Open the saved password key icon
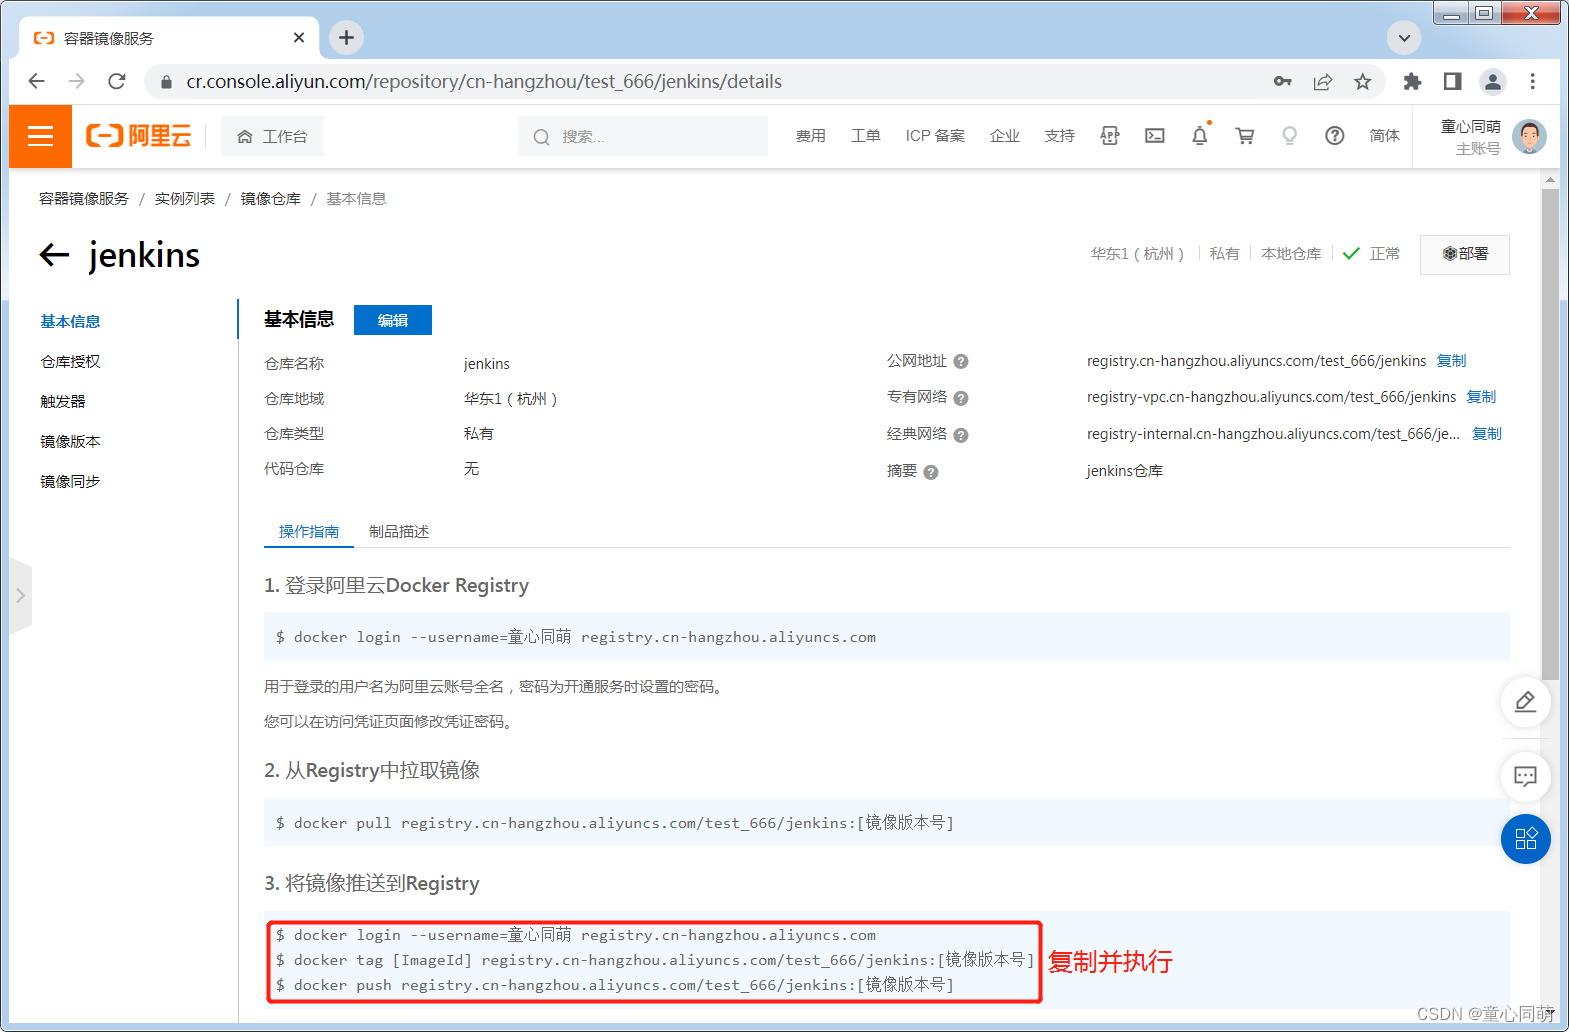Screen dimensions: 1569x1032 tap(1283, 81)
